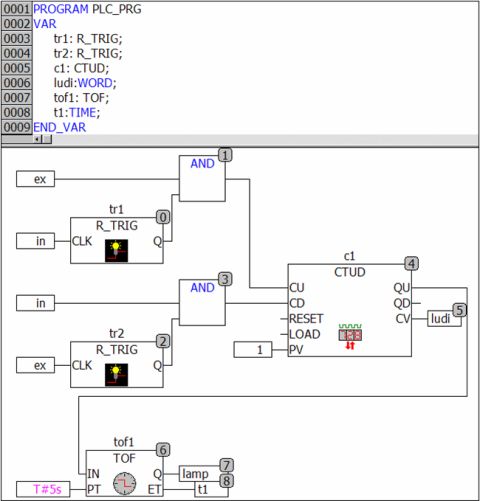
Task: Select the T#5s time input box
Action: coord(43,489)
